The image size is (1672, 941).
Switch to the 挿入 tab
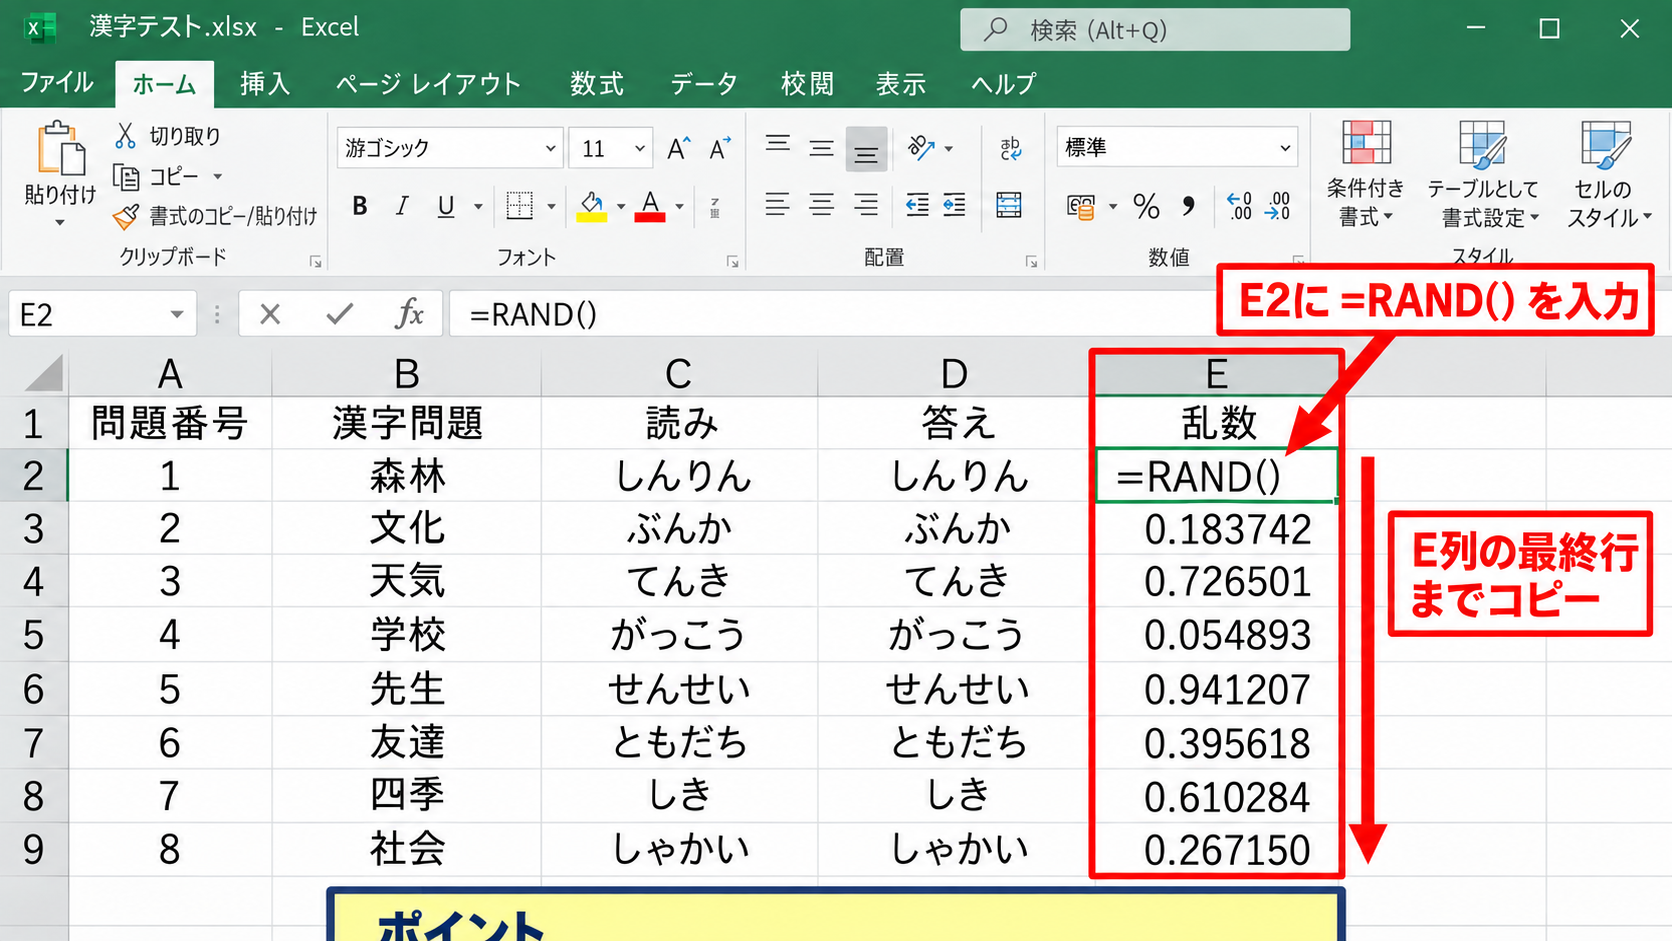point(265,84)
